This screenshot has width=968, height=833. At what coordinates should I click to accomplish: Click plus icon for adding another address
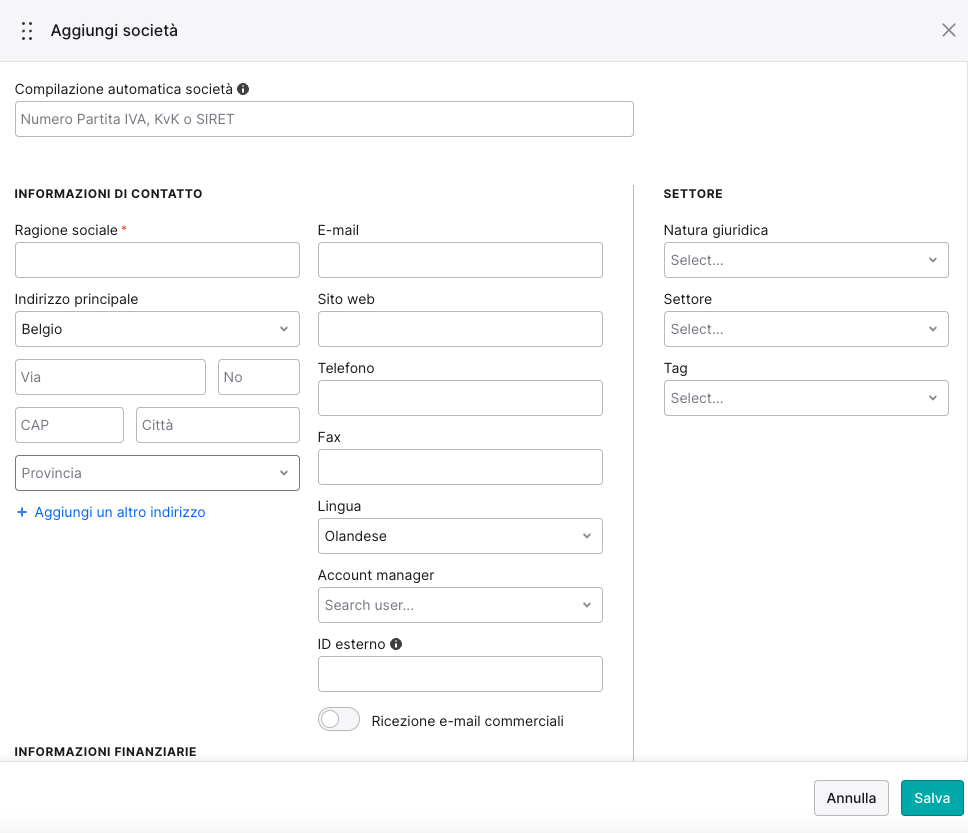coord(22,512)
